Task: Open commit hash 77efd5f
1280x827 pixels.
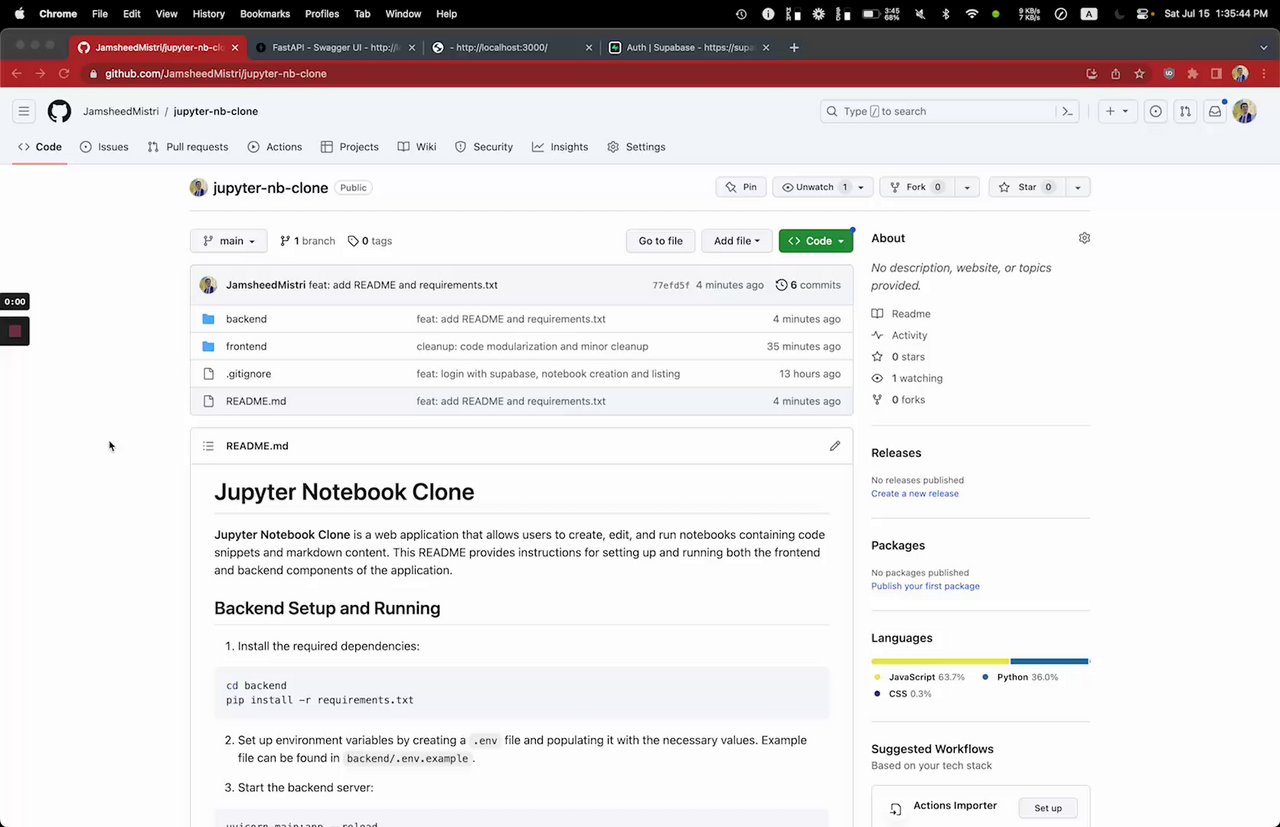Action: coord(671,285)
